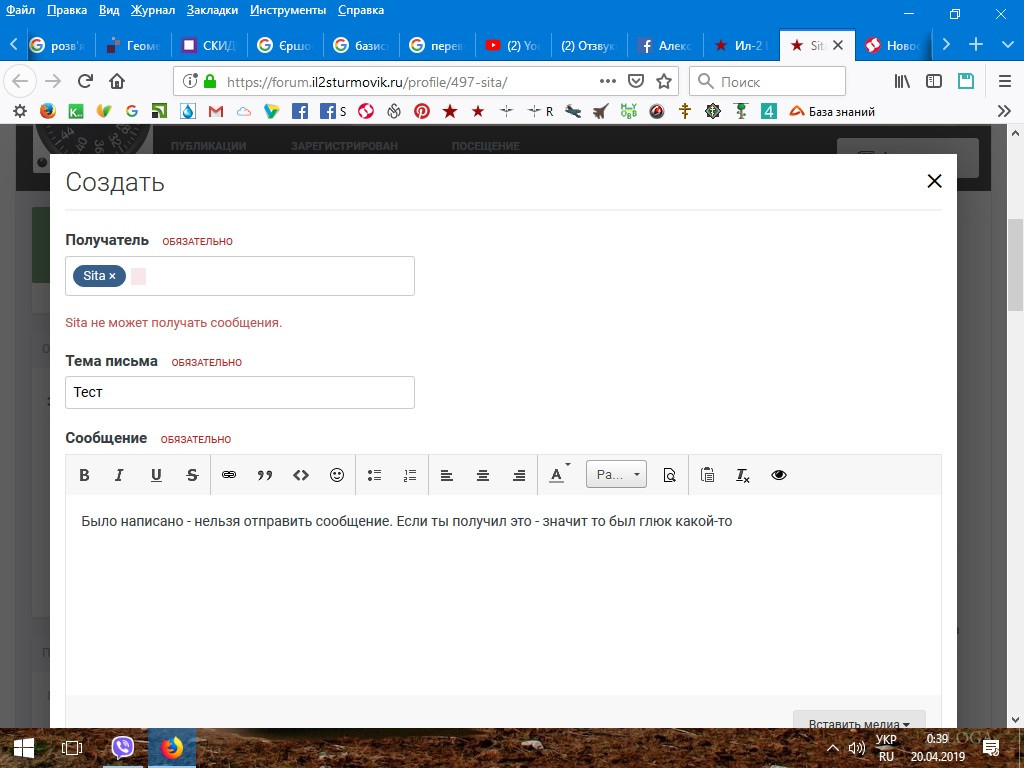Image resolution: width=1024 pixels, height=768 pixels.
Task: Close the Создать message dialog
Action: [935, 181]
